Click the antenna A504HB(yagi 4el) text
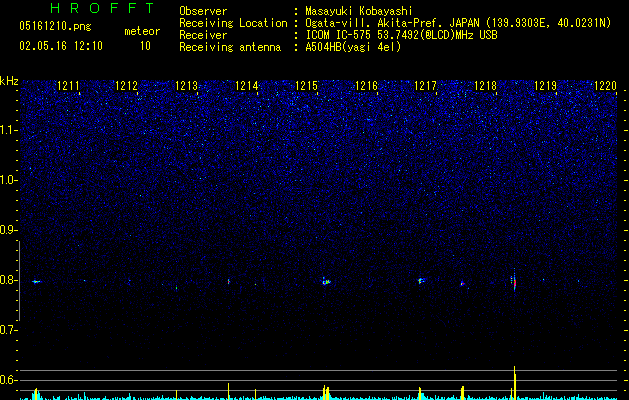This screenshot has width=629, height=400. (353, 47)
